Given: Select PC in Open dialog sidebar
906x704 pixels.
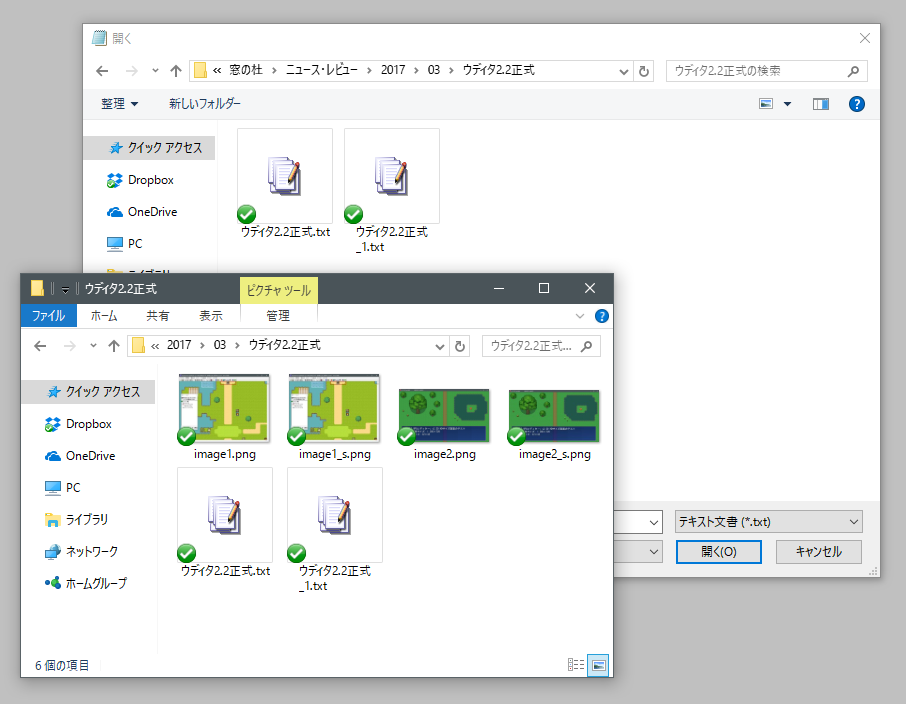Looking at the screenshot, I should click(124, 244).
